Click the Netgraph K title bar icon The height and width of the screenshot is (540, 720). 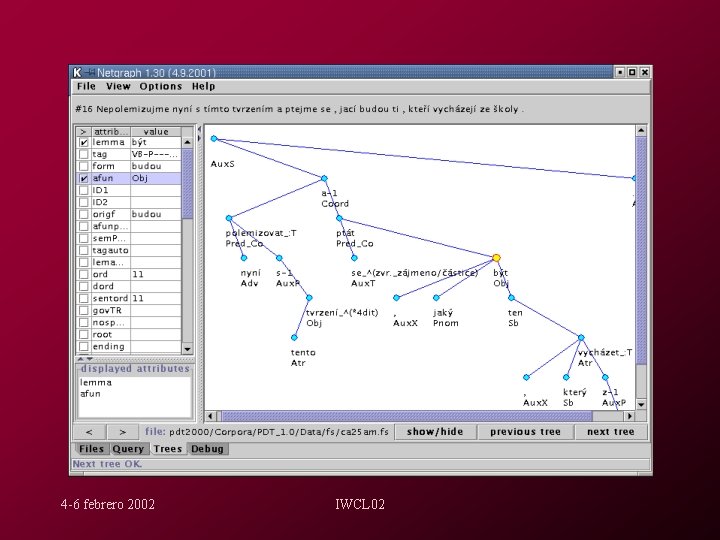pos(78,73)
